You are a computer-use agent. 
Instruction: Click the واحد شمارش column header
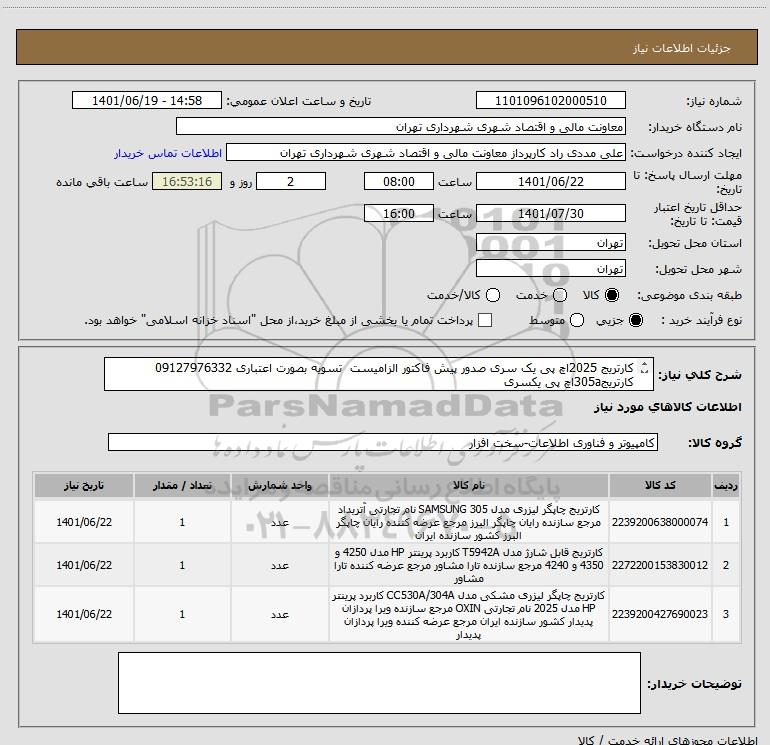click(x=279, y=486)
